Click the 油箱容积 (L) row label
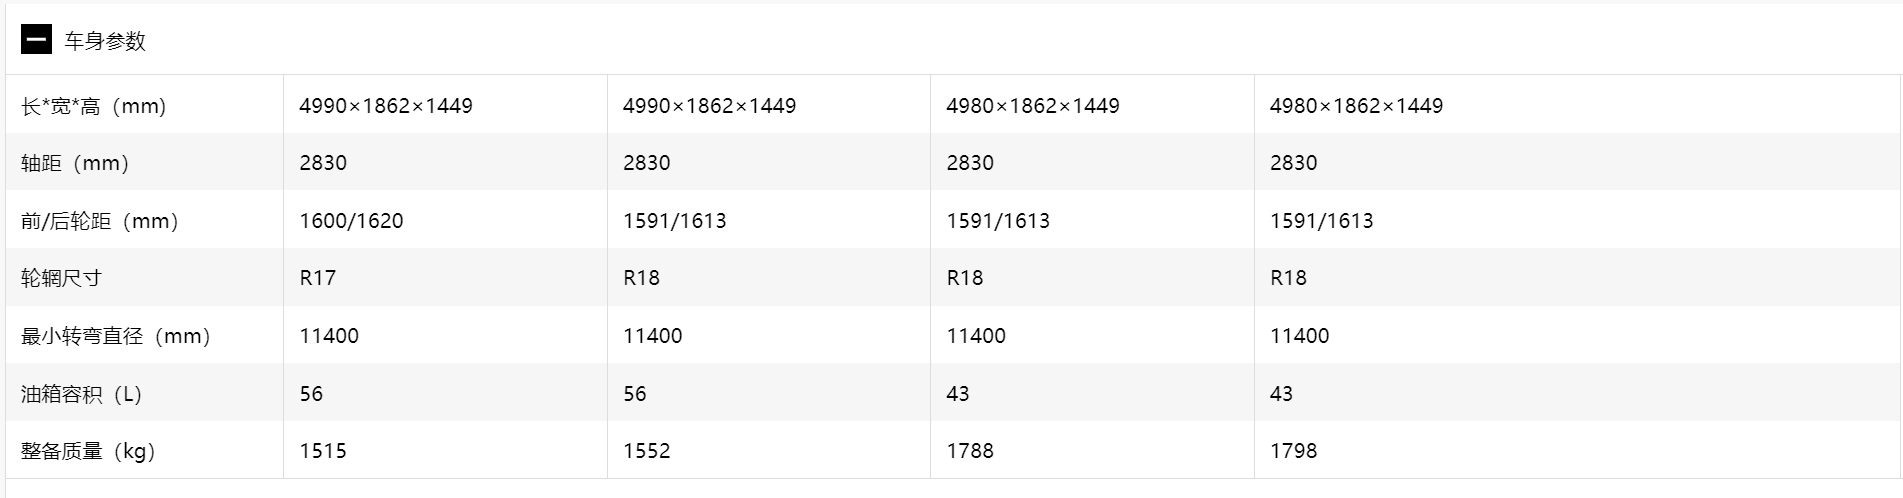The width and height of the screenshot is (1903, 498). pyautogui.click(x=82, y=394)
